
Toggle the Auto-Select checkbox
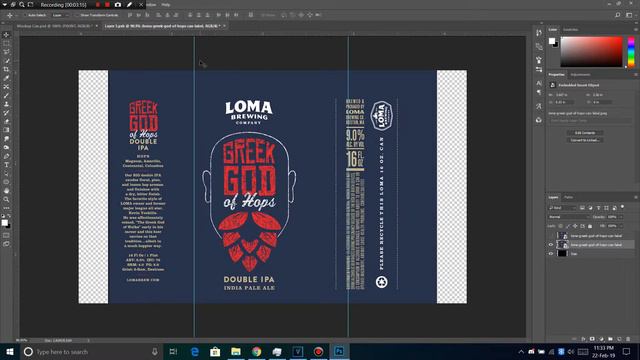click(25, 15)
